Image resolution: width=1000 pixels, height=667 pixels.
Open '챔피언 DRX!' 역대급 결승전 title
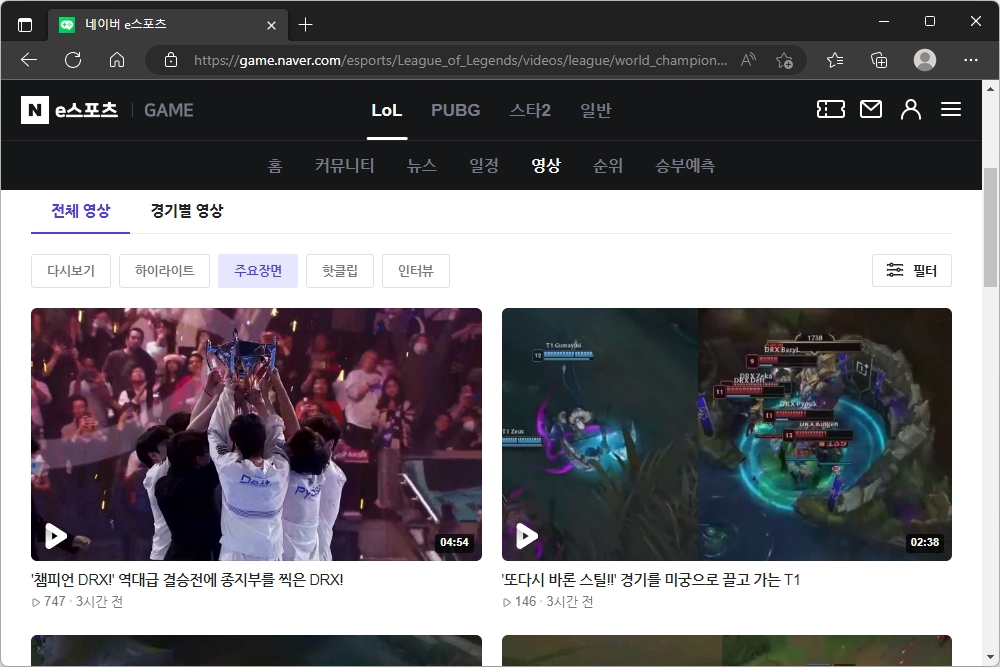[x=187, y=580]
